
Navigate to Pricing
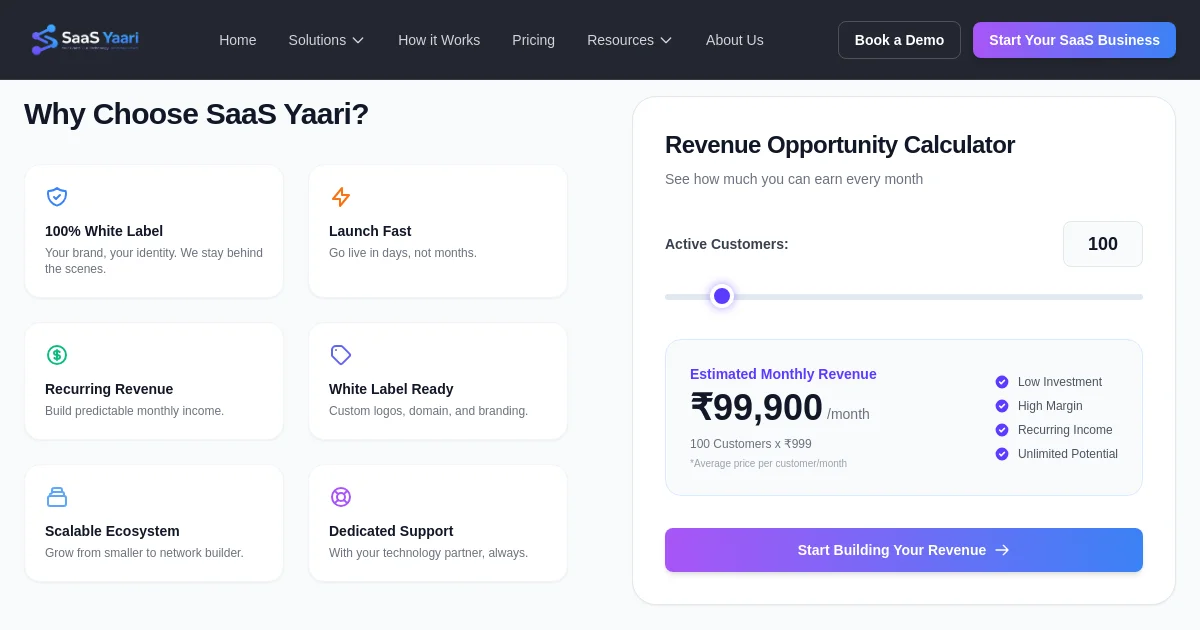pos(533,40)
